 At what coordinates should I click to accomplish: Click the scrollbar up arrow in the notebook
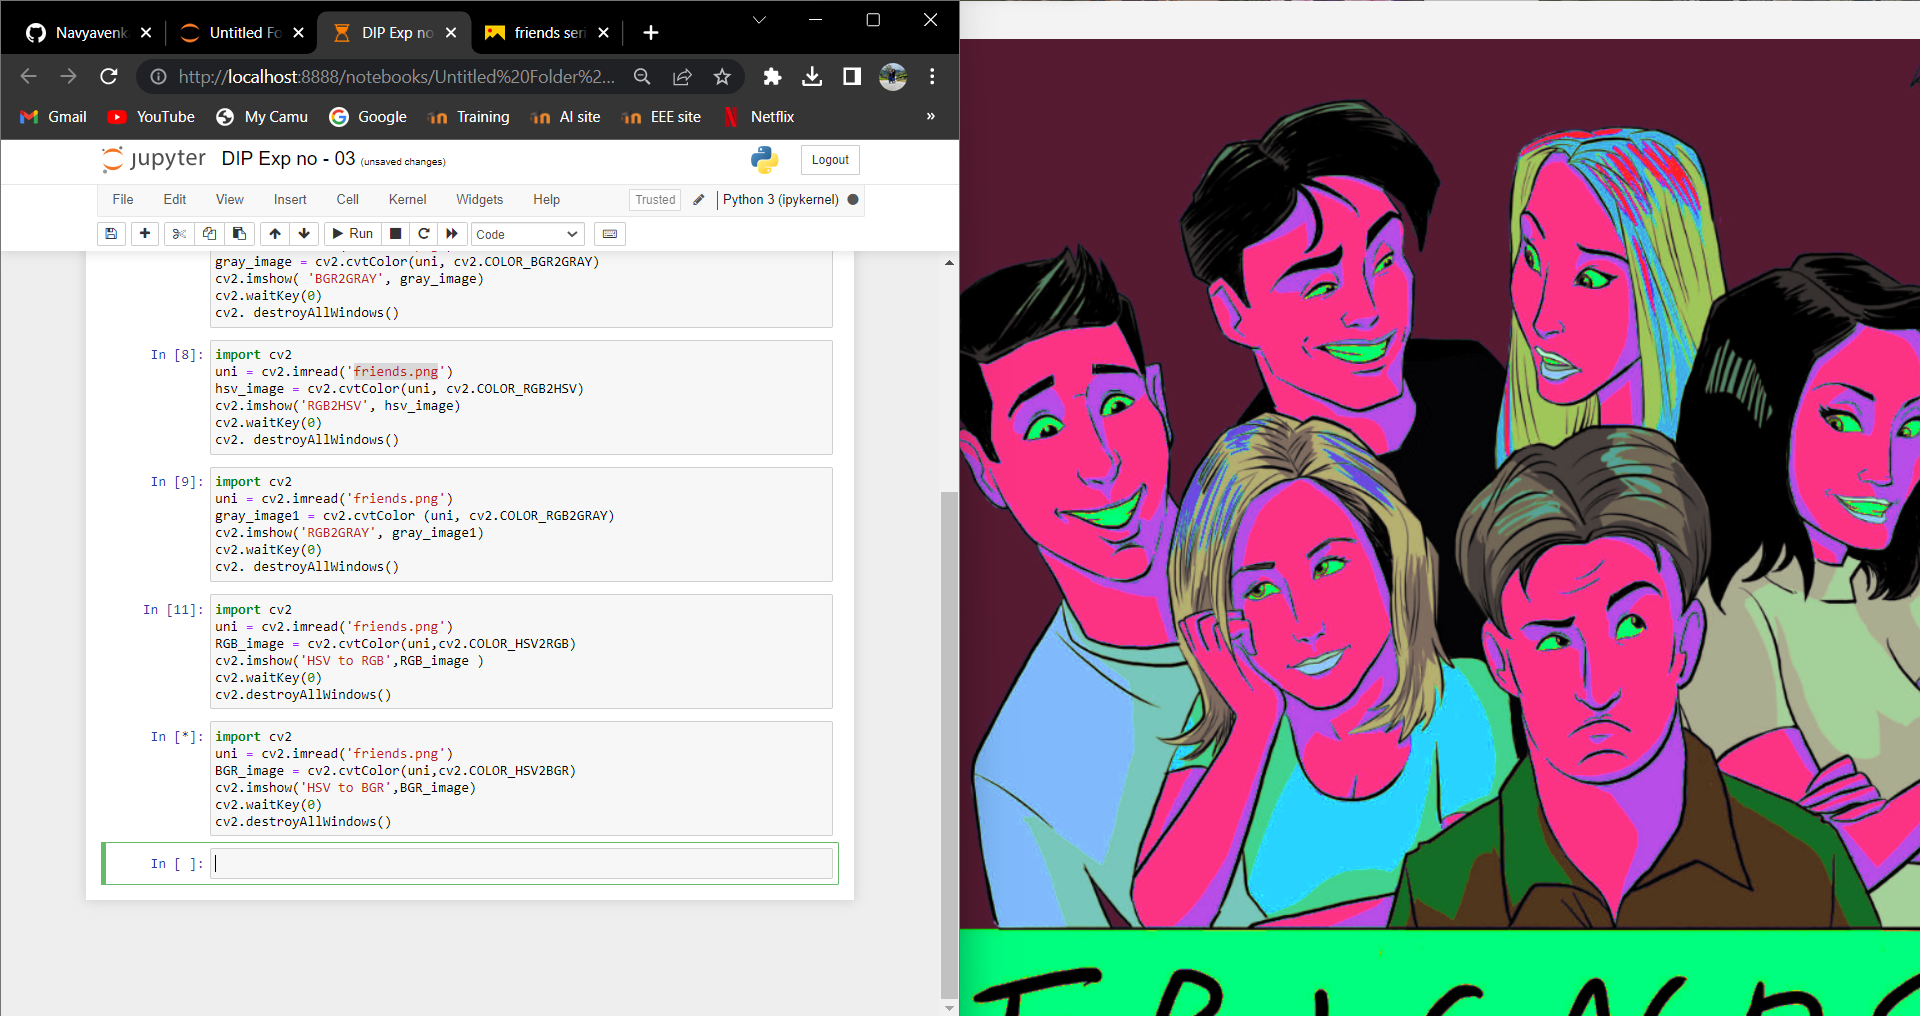click(949, 262)
